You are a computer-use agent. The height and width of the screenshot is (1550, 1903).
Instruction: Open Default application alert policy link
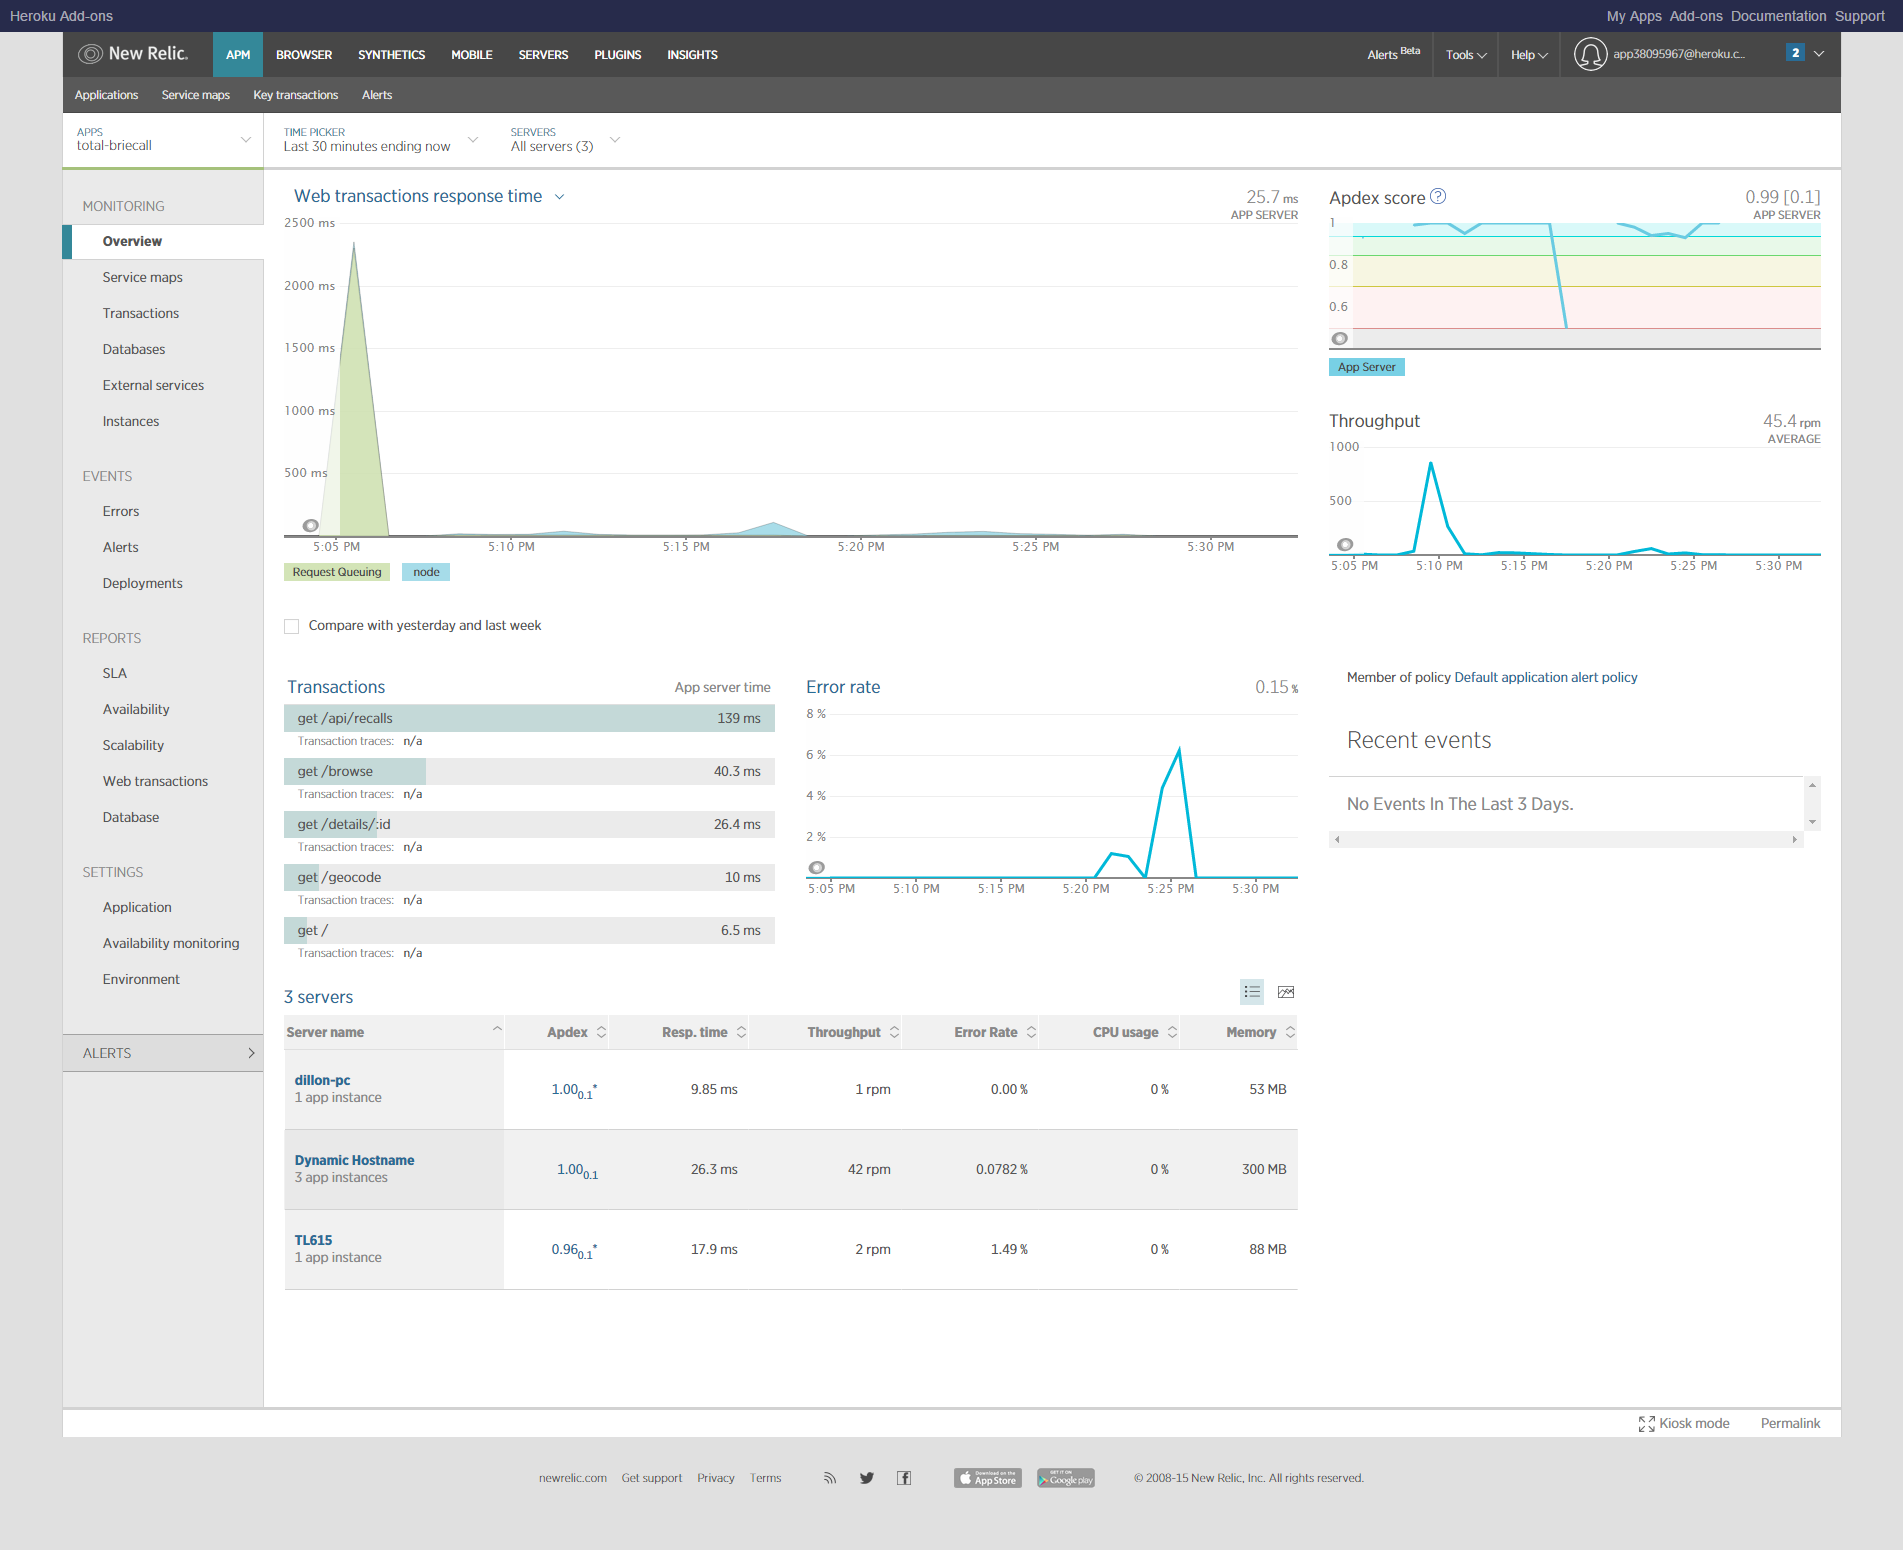pos(1545,677)
